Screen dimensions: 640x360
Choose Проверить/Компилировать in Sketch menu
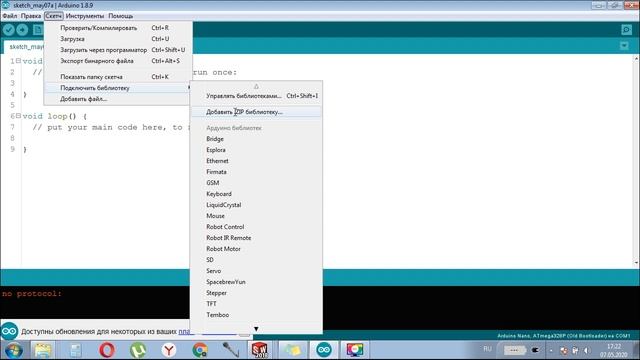click(x=118, y=28)
